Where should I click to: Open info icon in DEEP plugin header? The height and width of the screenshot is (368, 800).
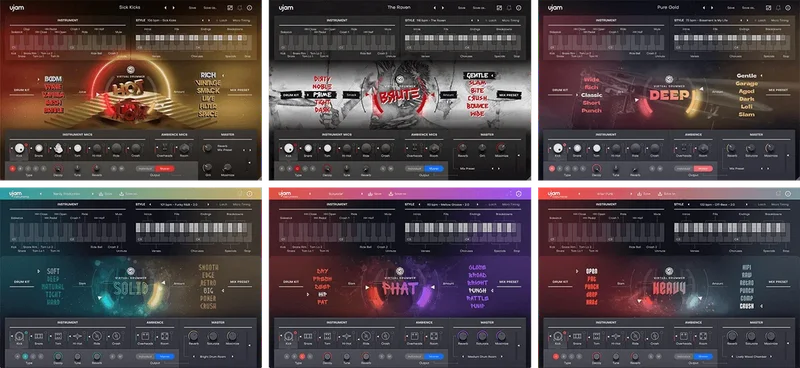pyautogui.click(x=788, y=8)
